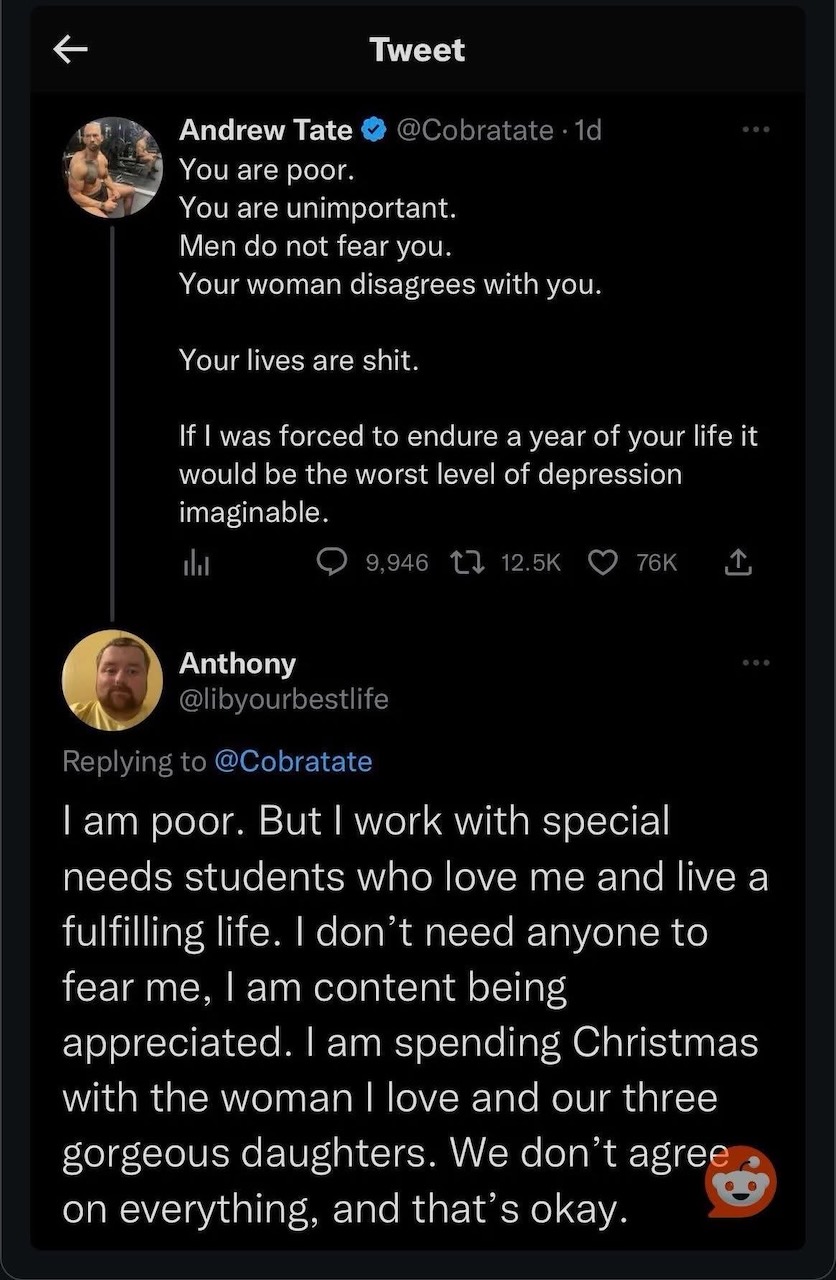Click the 1d timestamp on the tweet
836x1280 pixels.
tap(588, 130)
